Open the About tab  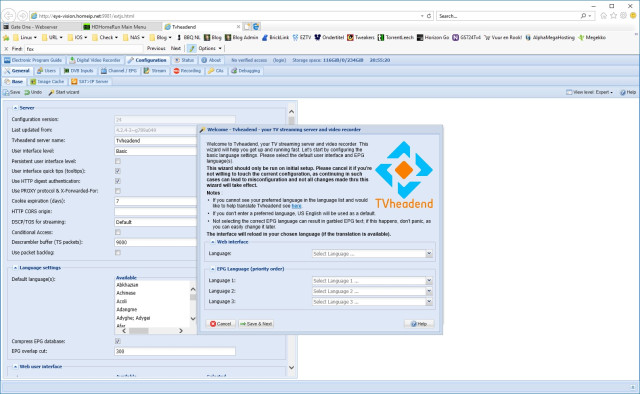[211, 60]
